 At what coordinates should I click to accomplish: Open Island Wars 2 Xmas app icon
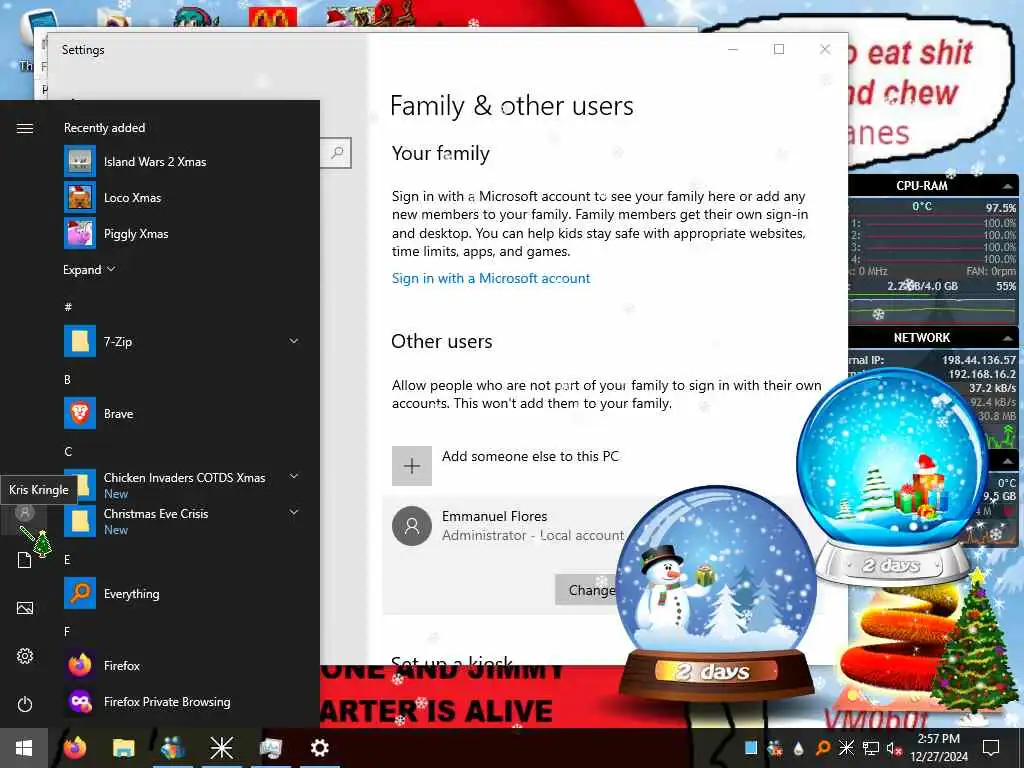[80, 161]
